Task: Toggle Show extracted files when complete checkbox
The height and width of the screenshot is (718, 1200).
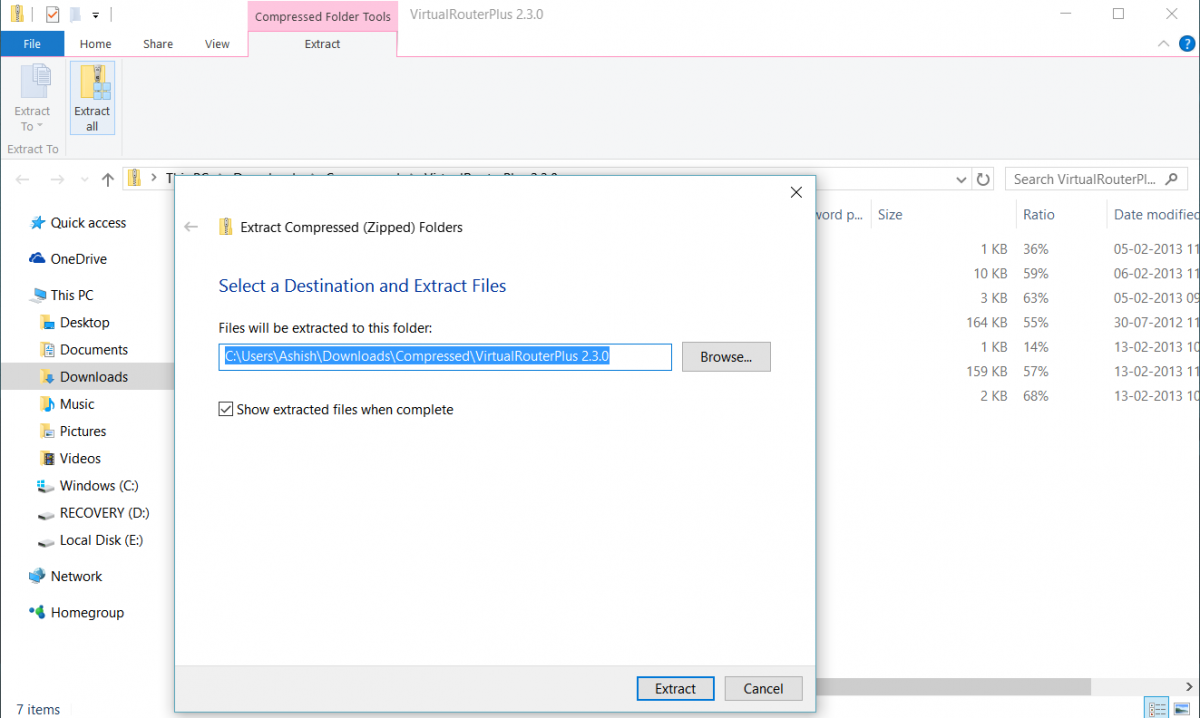Action: tap(226, 409)
